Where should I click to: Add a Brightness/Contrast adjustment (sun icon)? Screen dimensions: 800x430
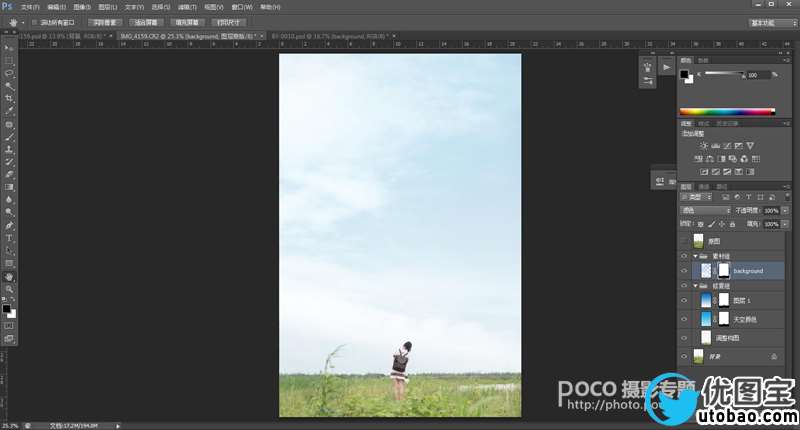[x=704, y=146]
